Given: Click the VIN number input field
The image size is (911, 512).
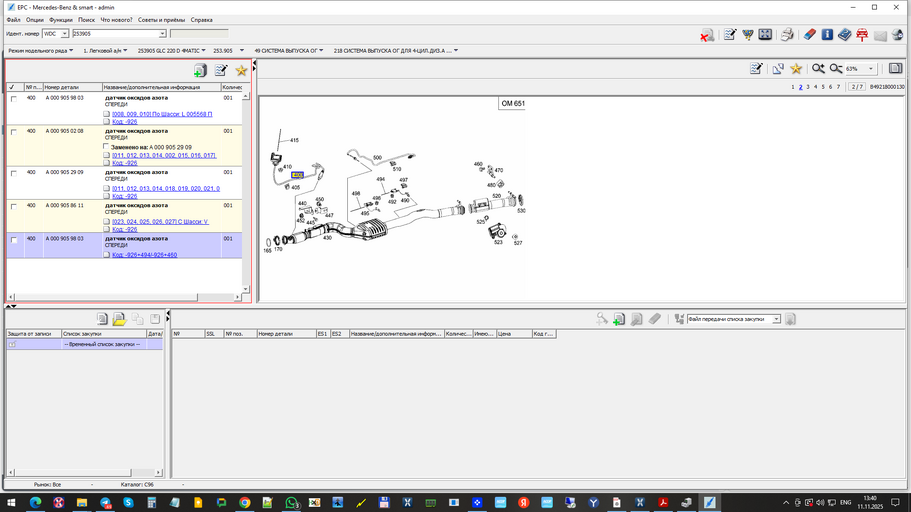Looking at the screenshot, I should (114, 34).
